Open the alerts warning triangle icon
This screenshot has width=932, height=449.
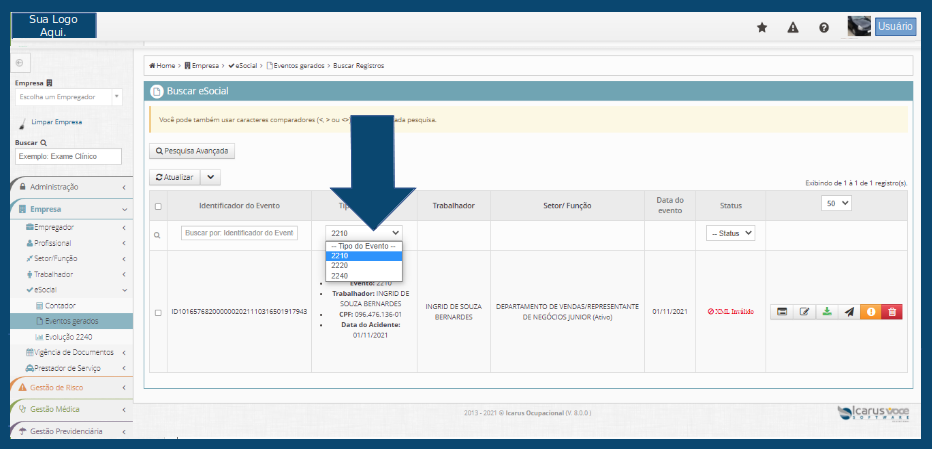point(793,27)
